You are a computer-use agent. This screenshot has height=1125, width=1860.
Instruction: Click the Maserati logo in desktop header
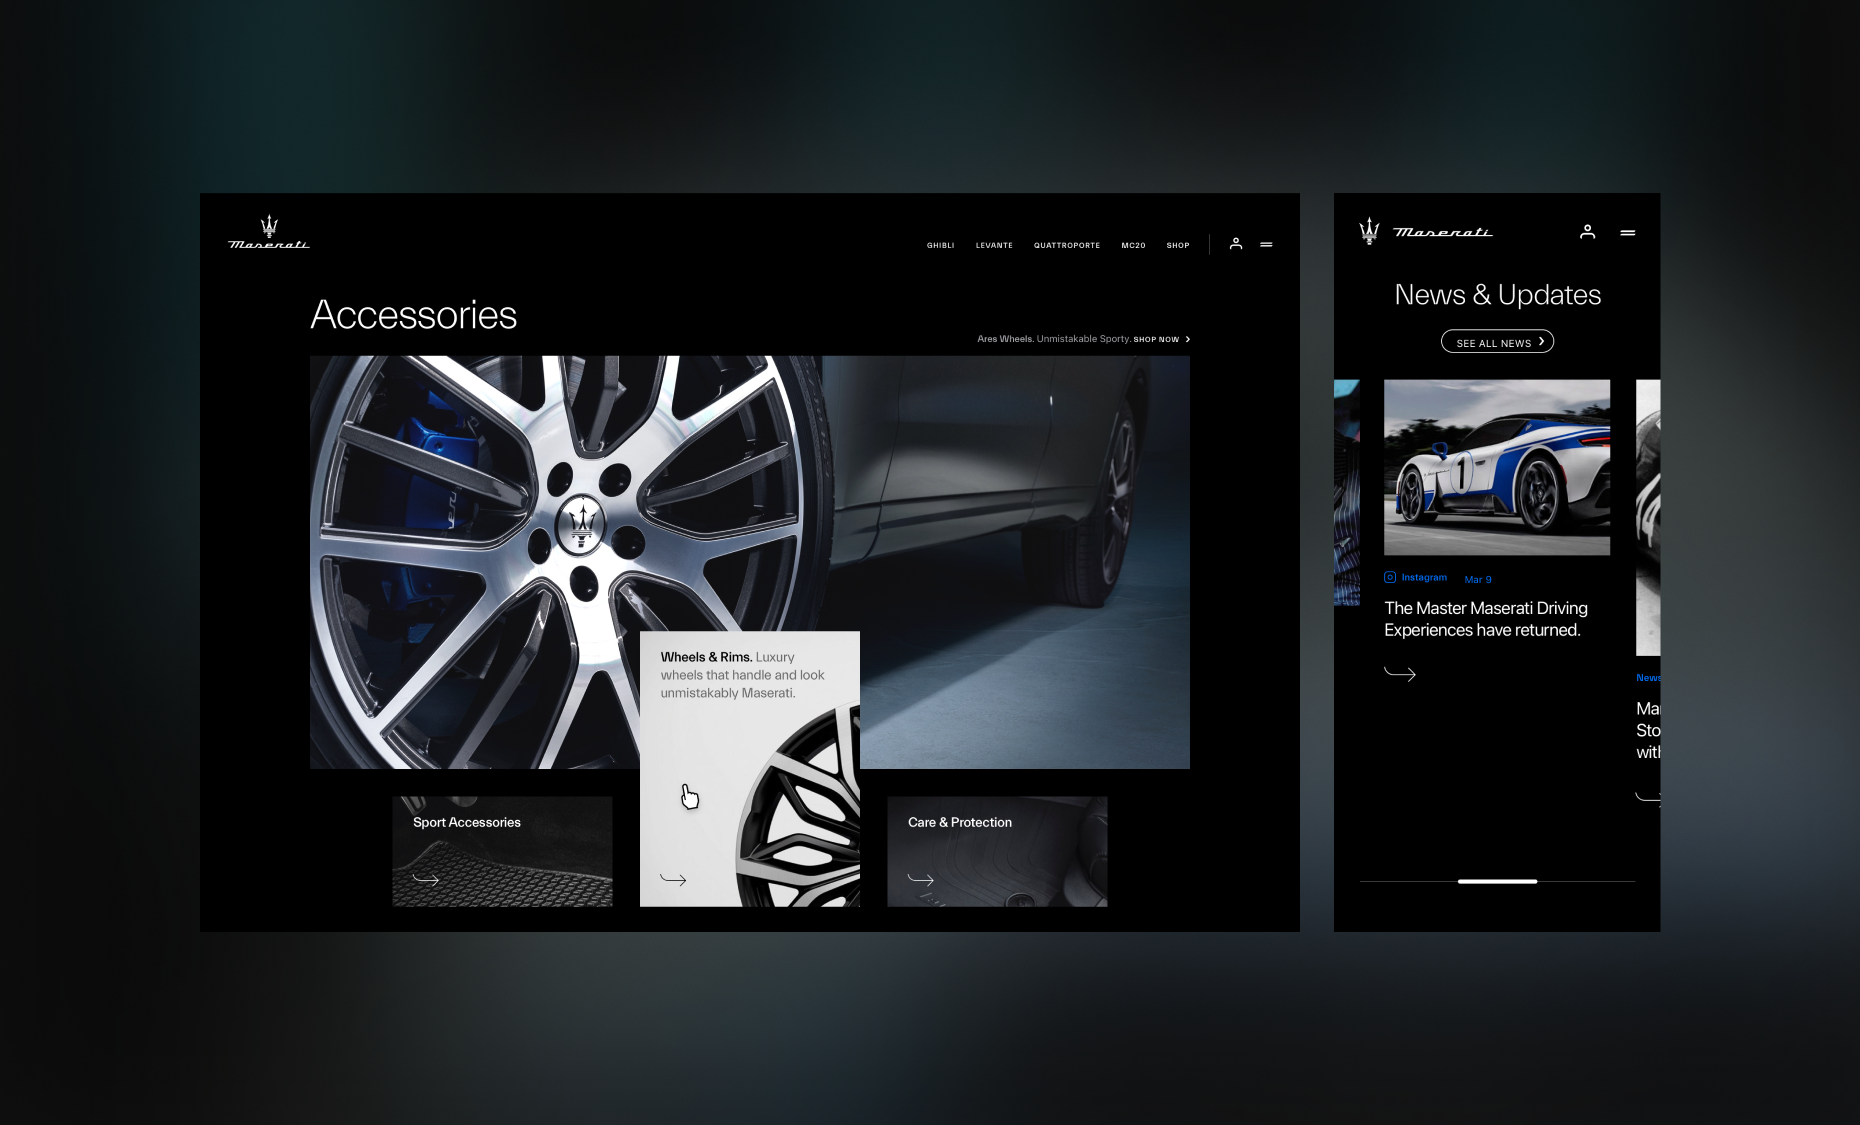pyautogui.click(x=269, y=232)
